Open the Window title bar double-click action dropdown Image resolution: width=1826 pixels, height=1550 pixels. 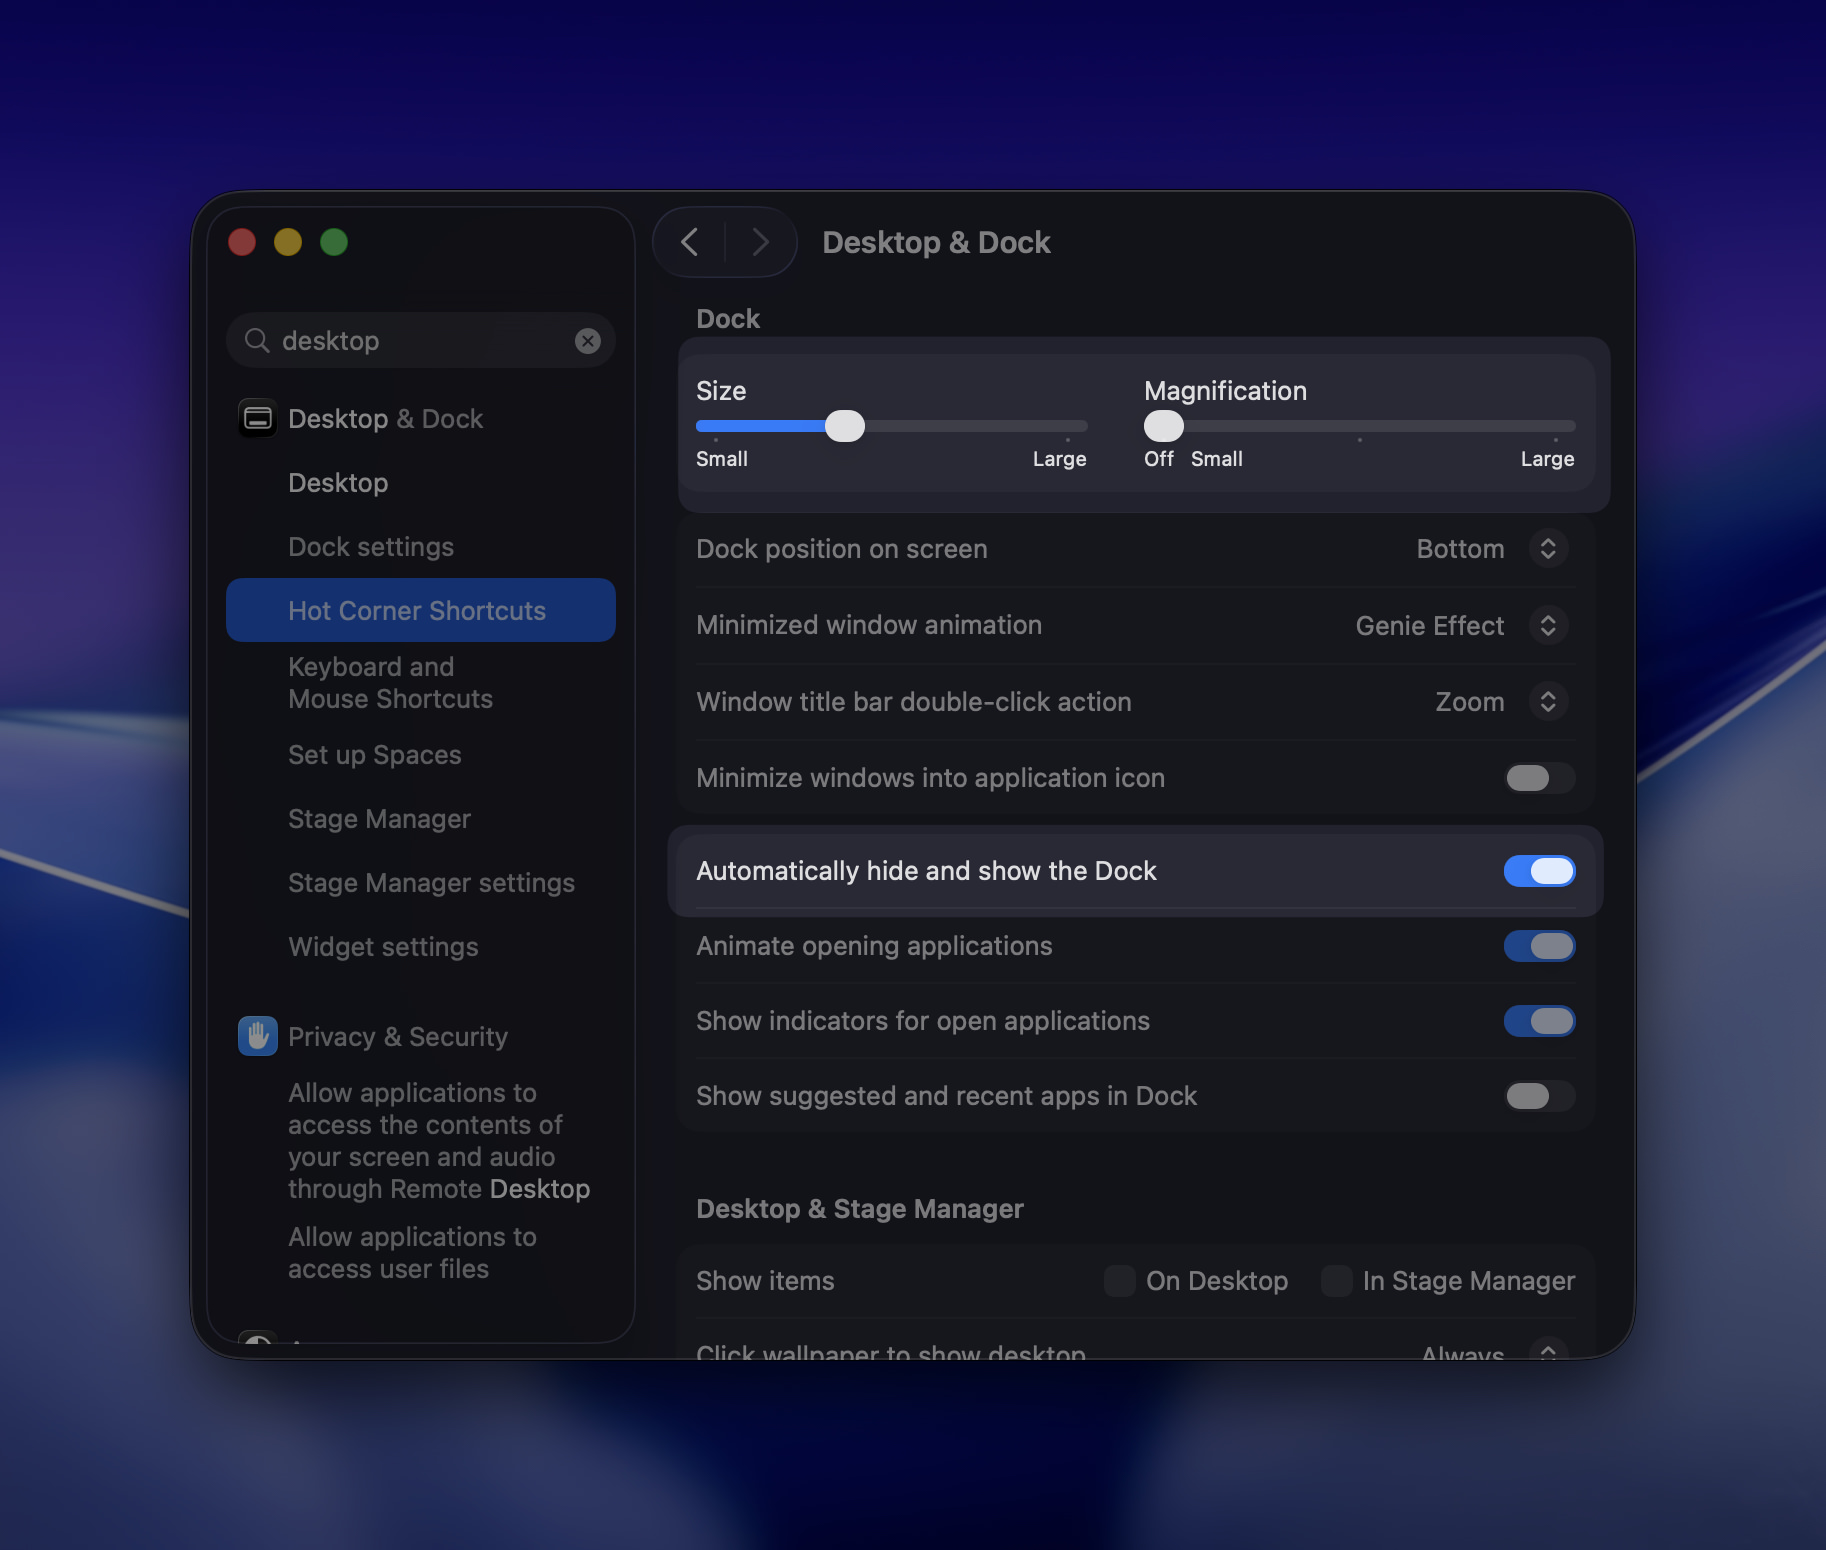pos(1547,702)
